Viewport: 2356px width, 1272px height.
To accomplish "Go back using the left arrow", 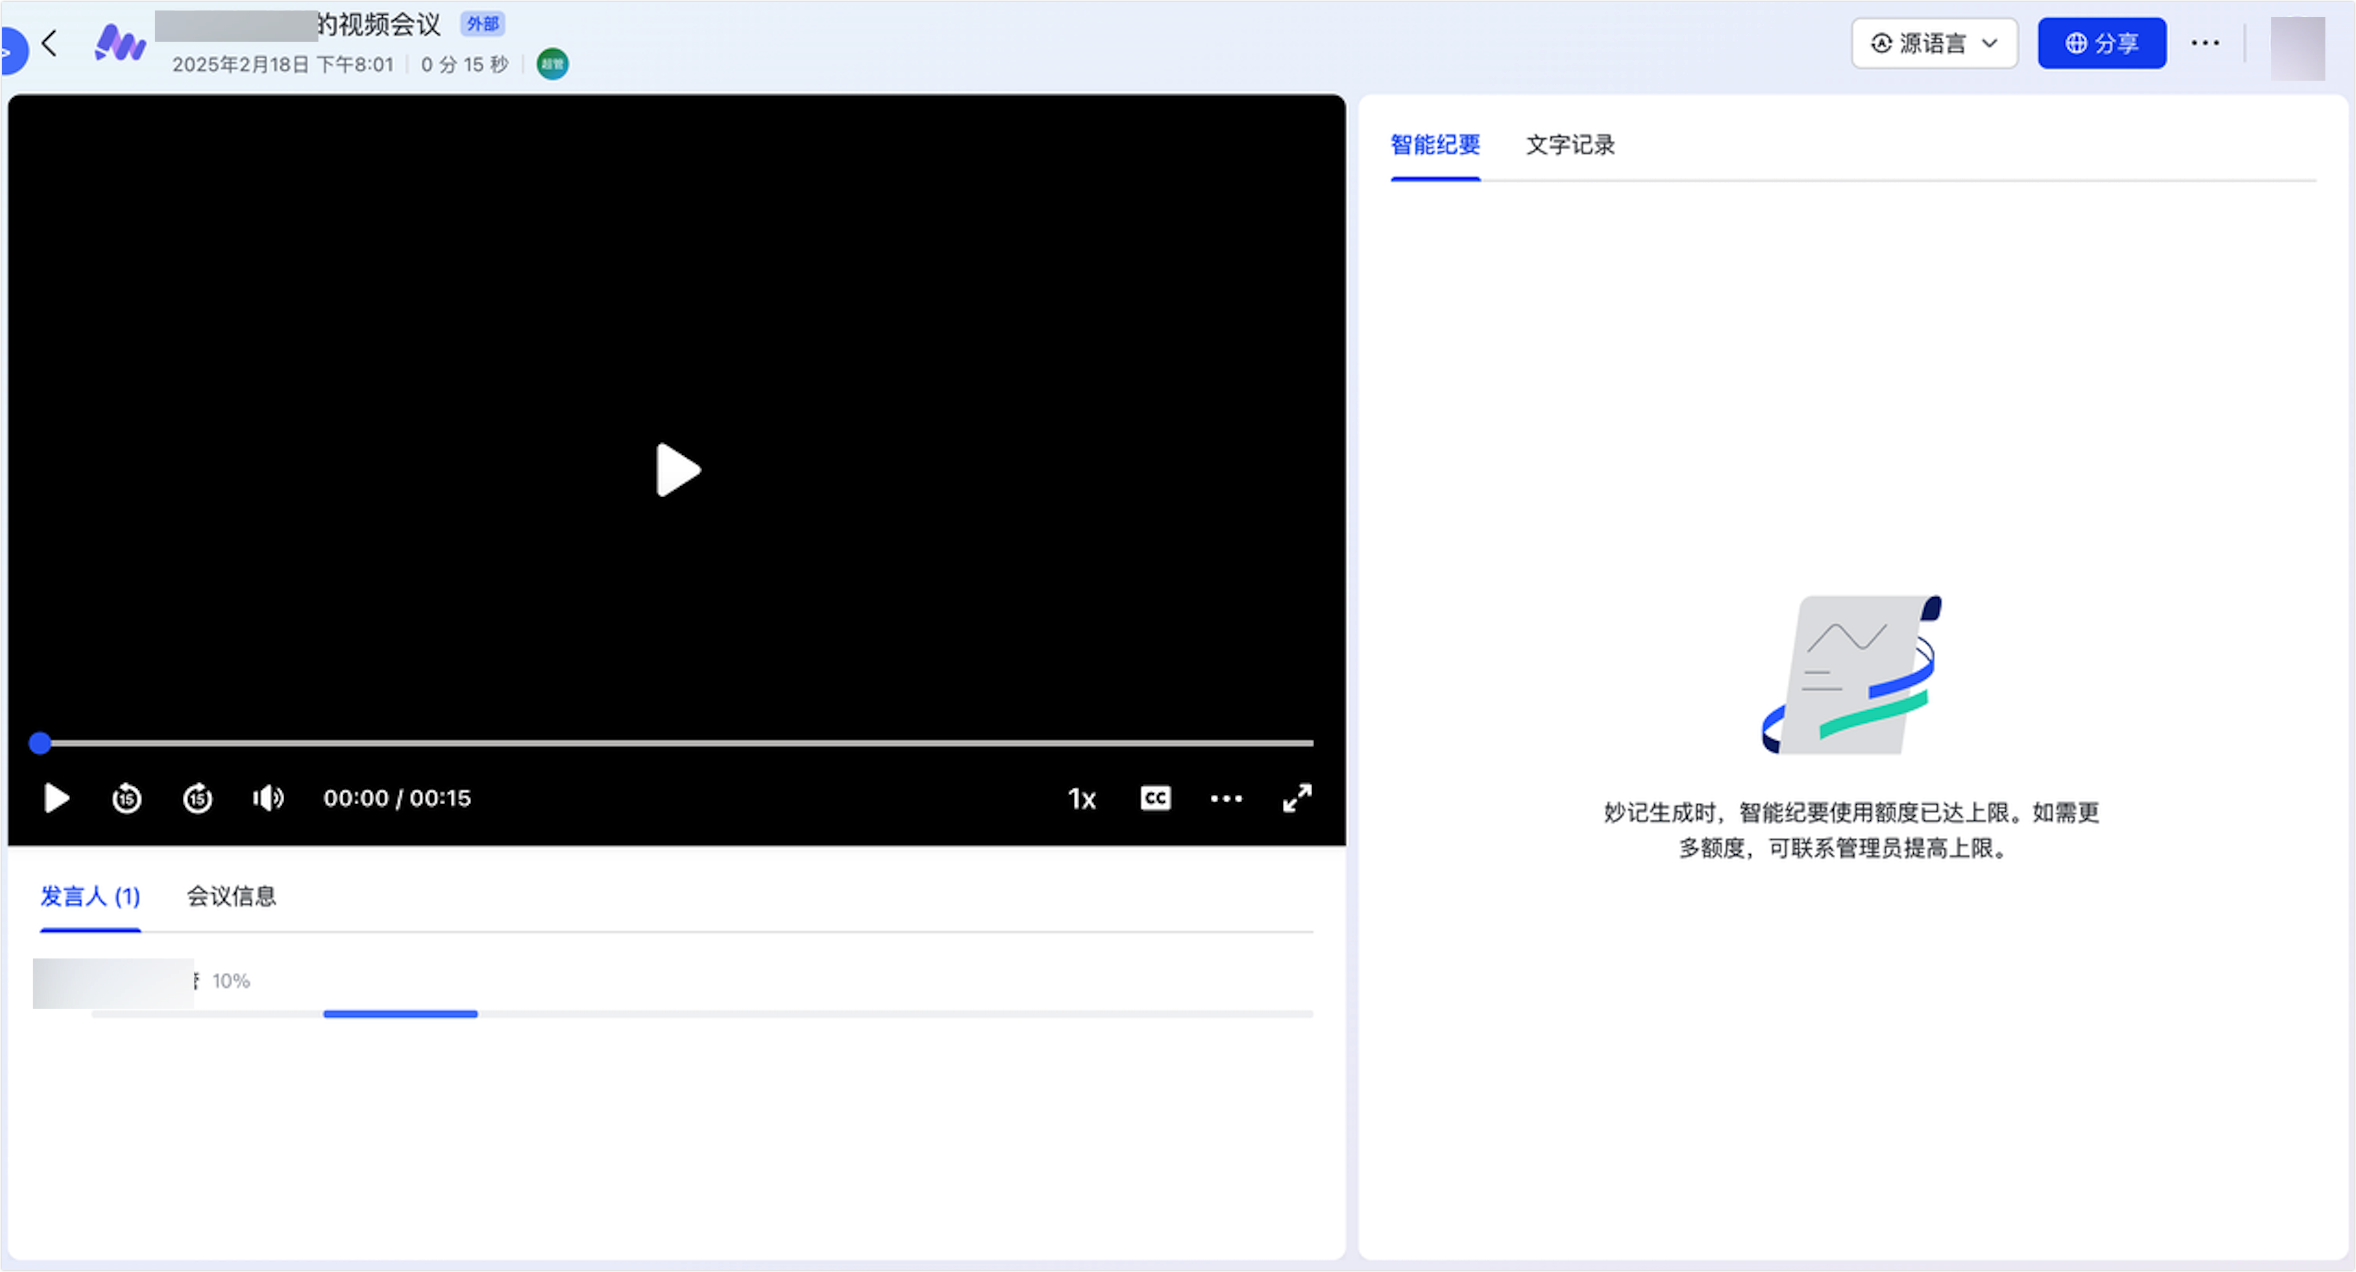I will click(x=49, y=44).
